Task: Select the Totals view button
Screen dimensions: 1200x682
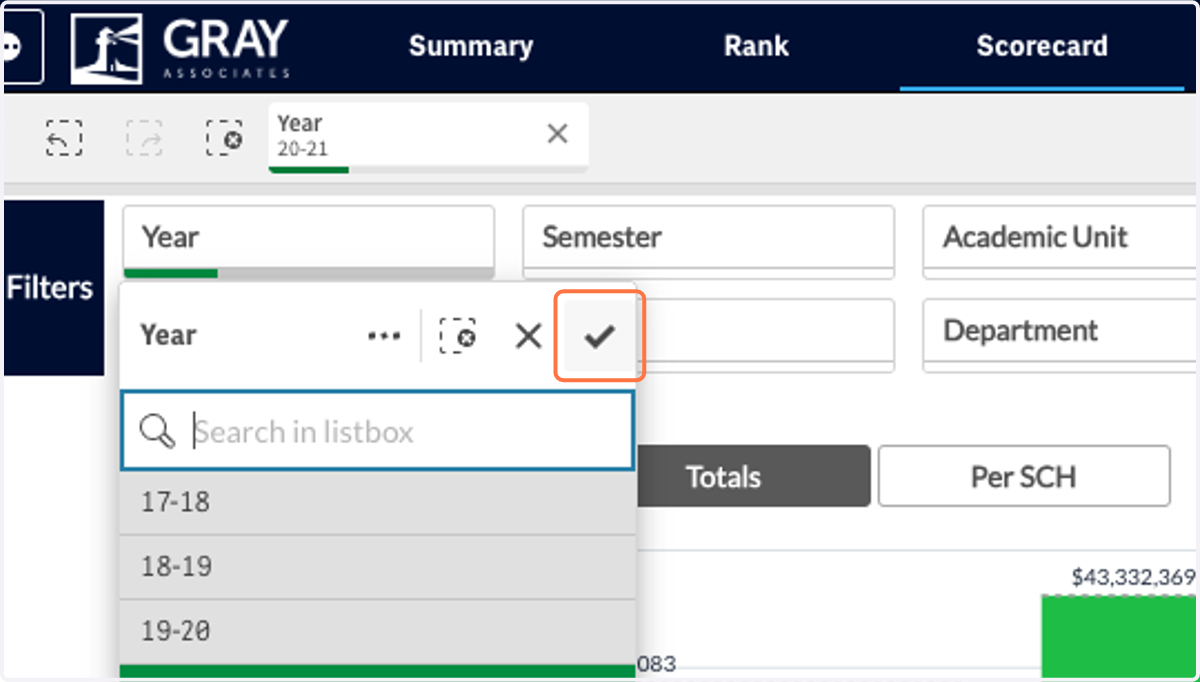Action: coord(753,476)
